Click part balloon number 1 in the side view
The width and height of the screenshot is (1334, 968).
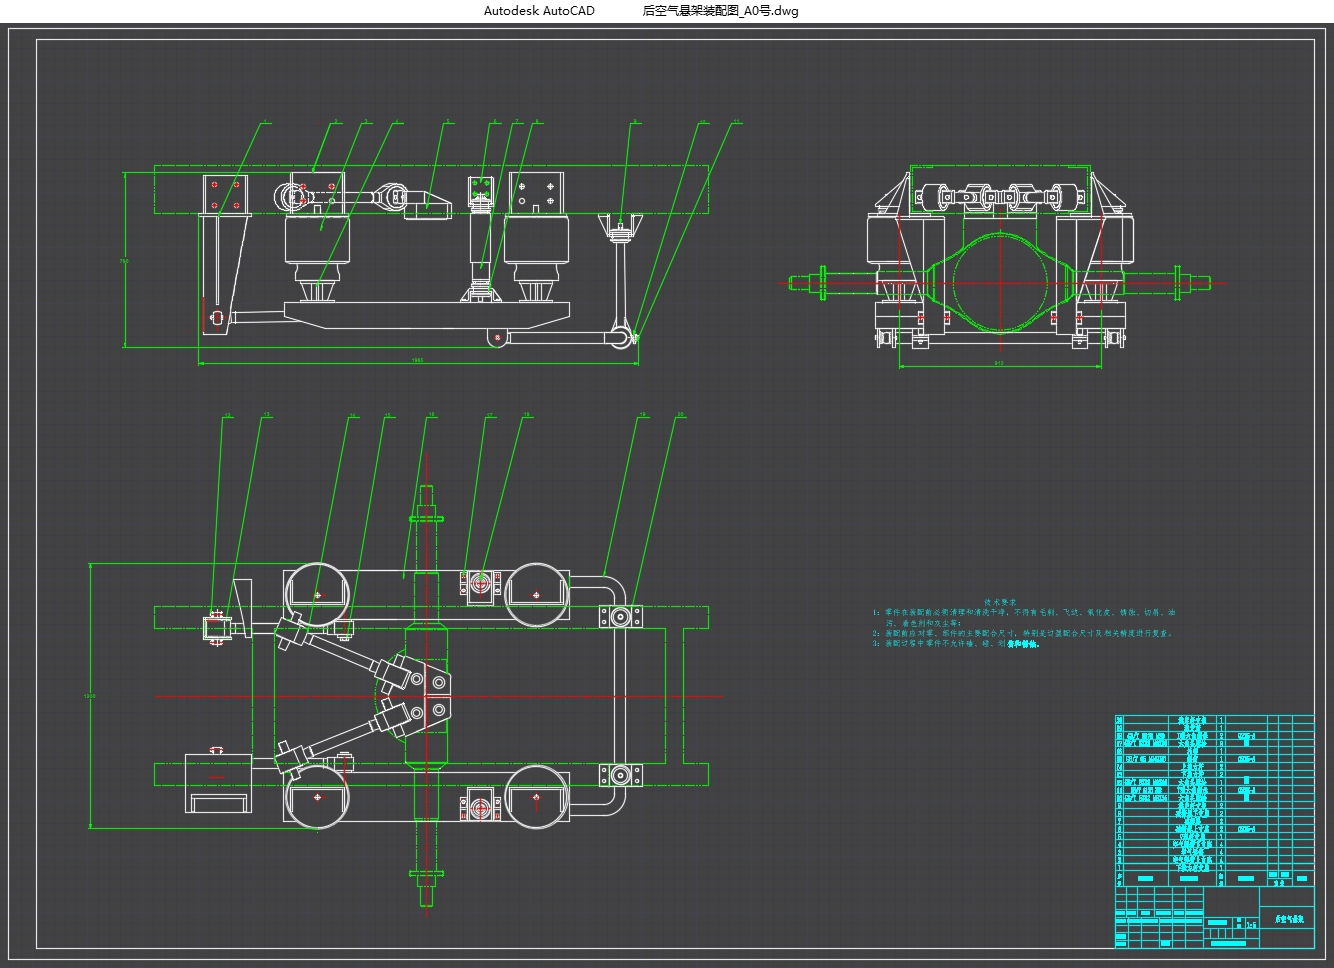pyautogui.click(x=265, y=122)
